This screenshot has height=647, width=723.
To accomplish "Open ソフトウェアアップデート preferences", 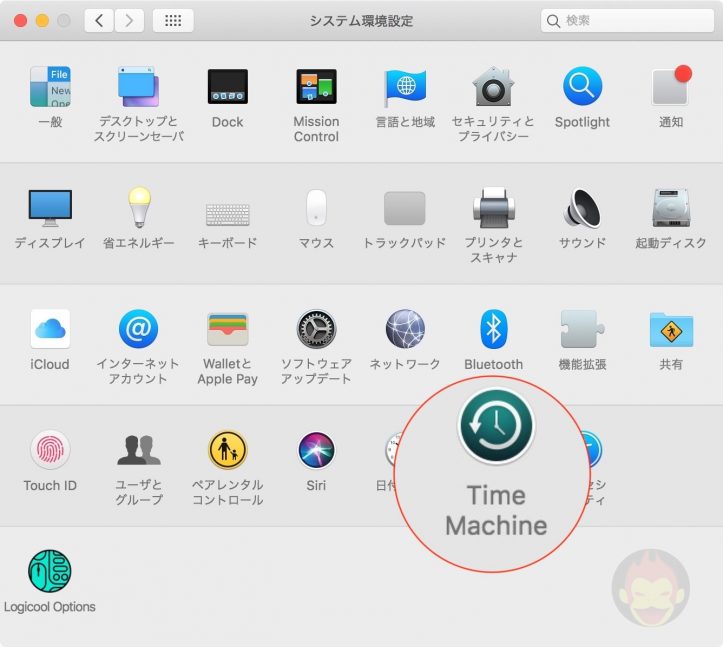I will [316, 329].
